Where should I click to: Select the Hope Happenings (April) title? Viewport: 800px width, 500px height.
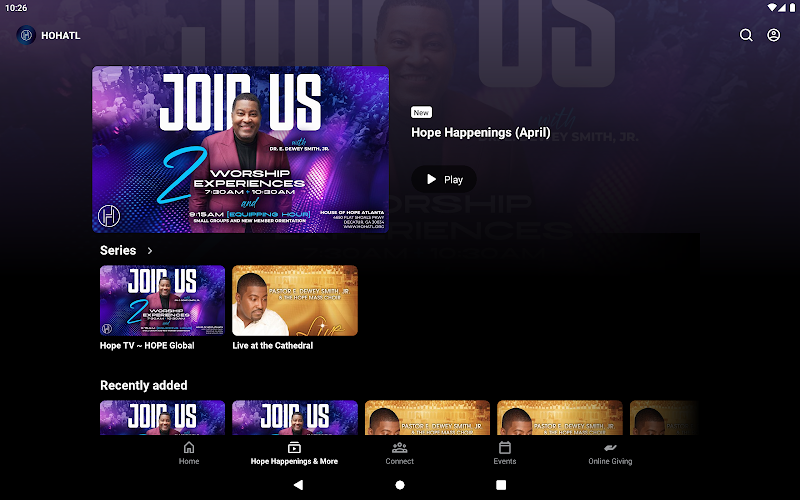pyautogui.click(x=481, y=133)
